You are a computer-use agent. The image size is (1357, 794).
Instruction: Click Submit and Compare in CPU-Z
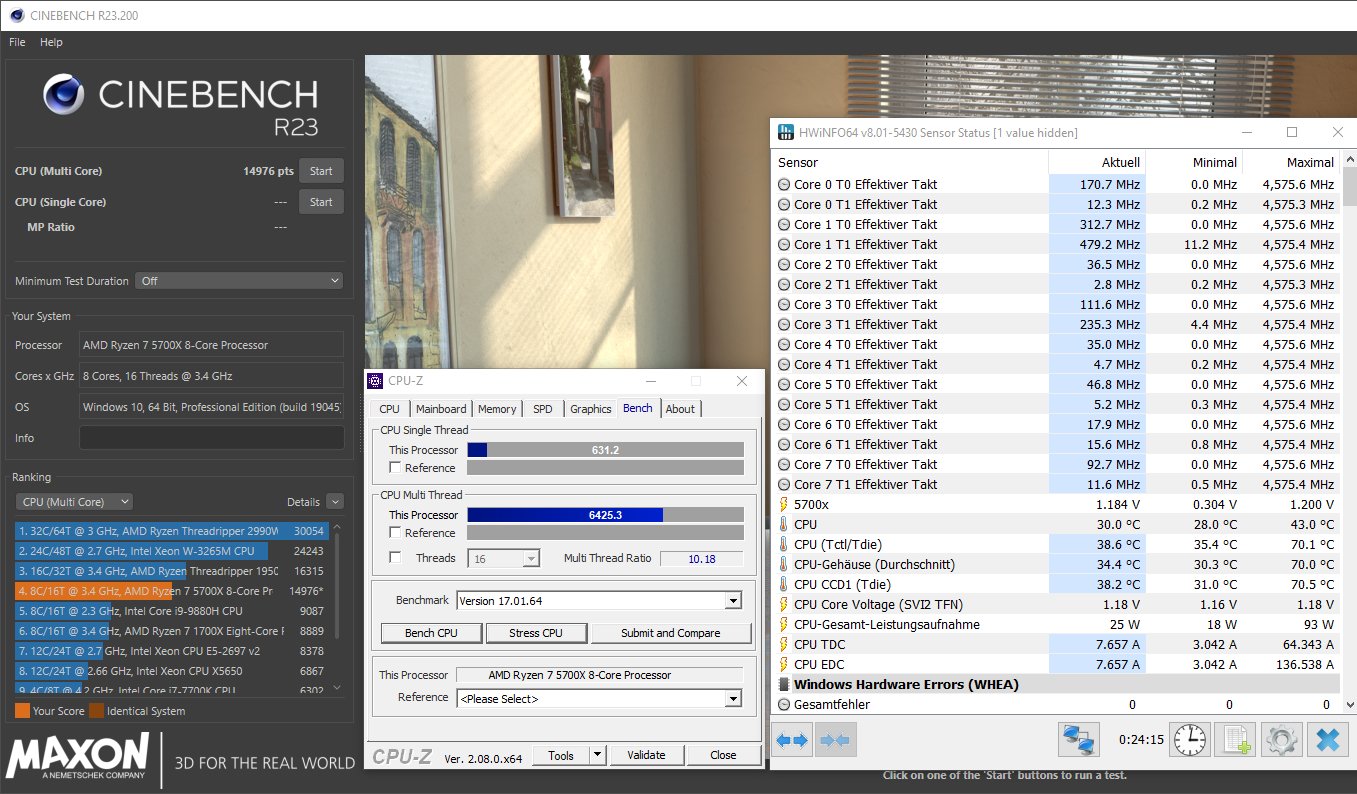(671, 633)
